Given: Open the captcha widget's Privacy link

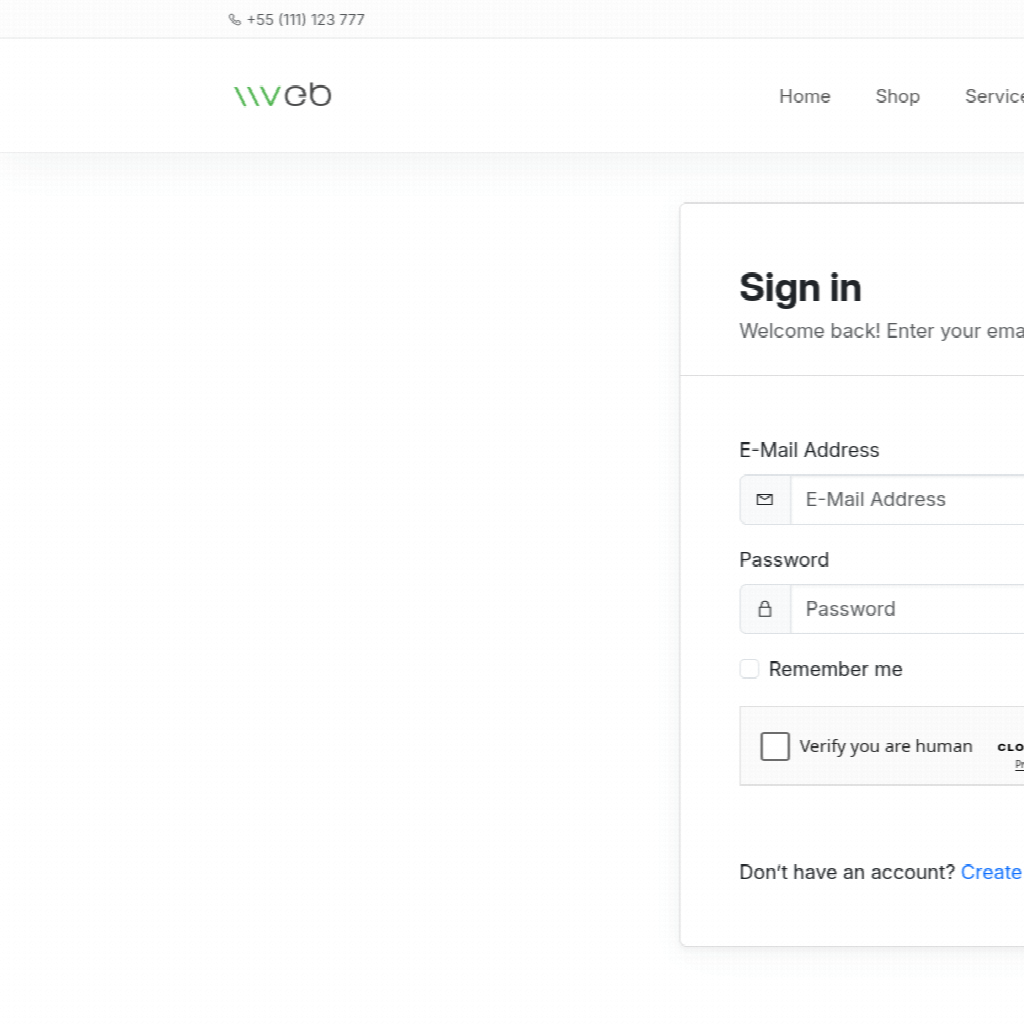Looking at the screenshot, I should (x=1019, y=765).
